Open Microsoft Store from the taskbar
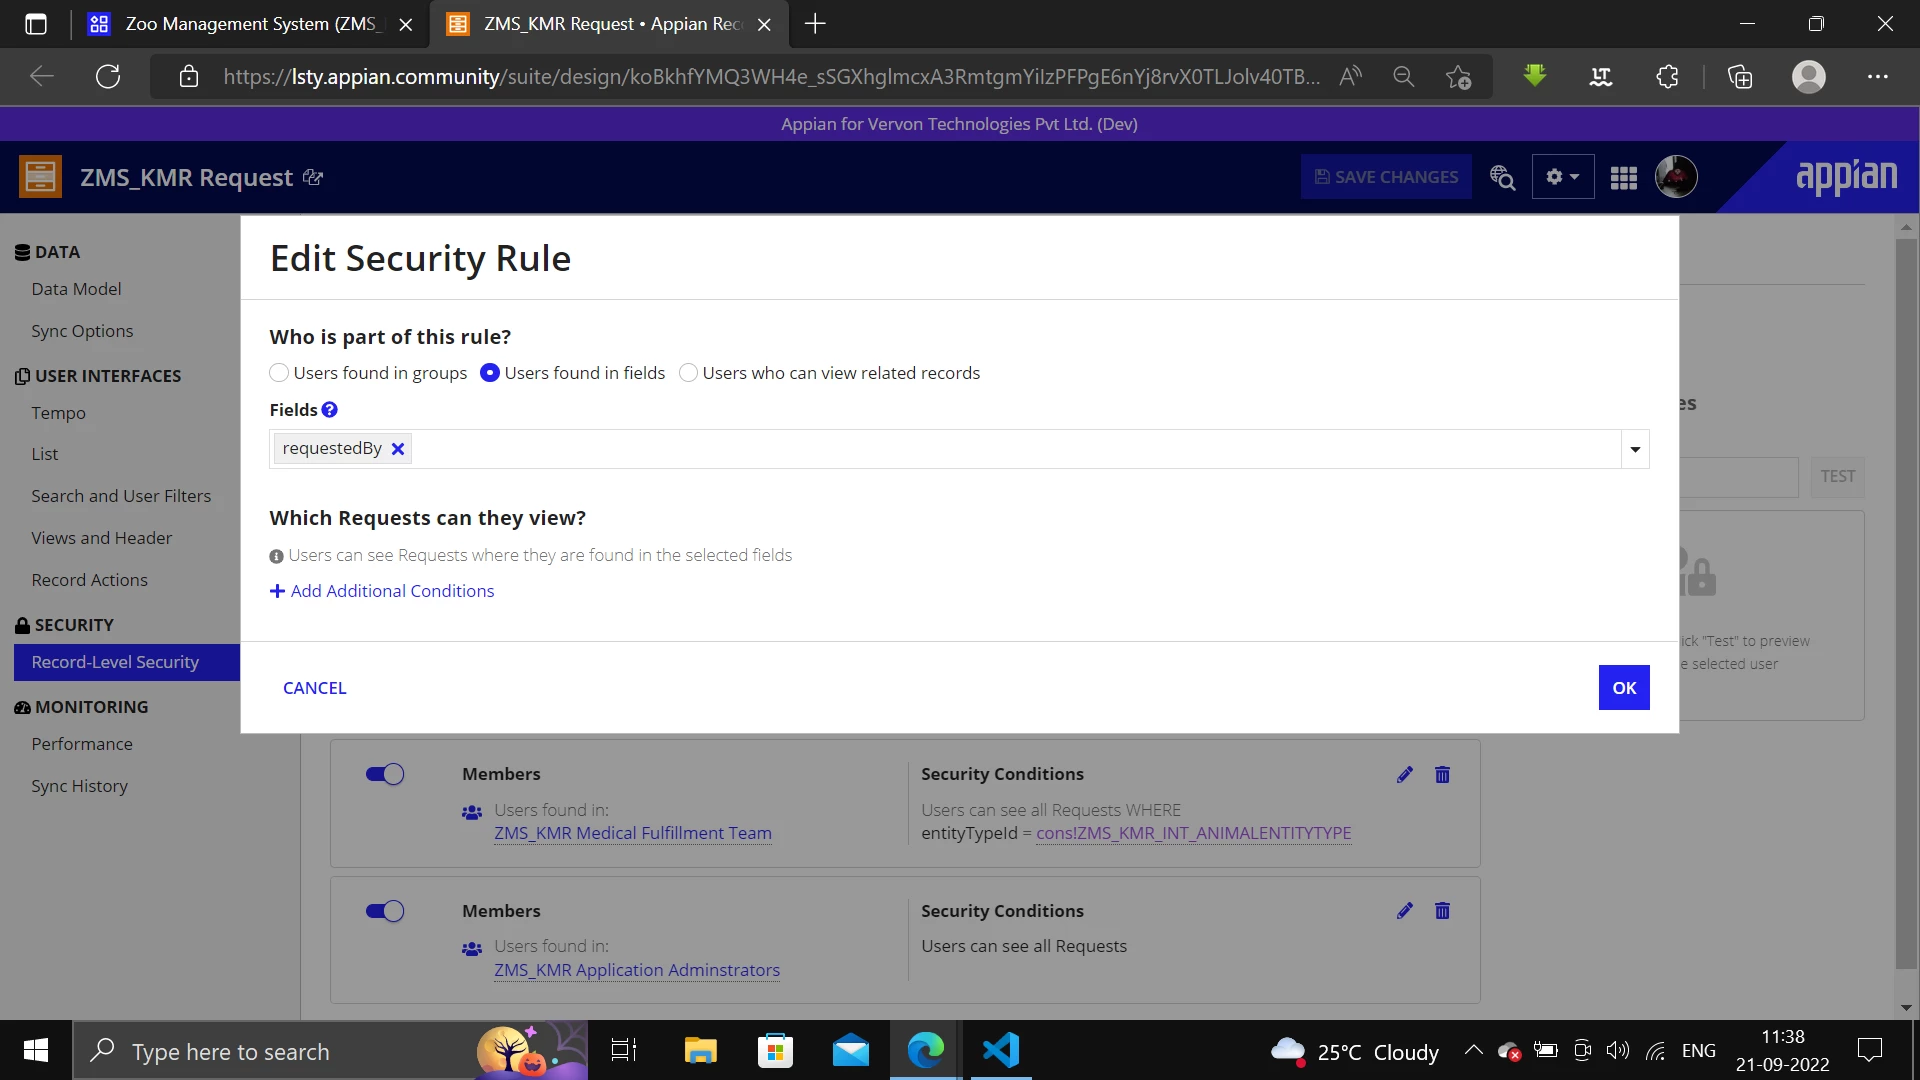Image resolution: width=1920 pixels, height=1080 pixels. pyautogui.click(x=775, y=1051)
